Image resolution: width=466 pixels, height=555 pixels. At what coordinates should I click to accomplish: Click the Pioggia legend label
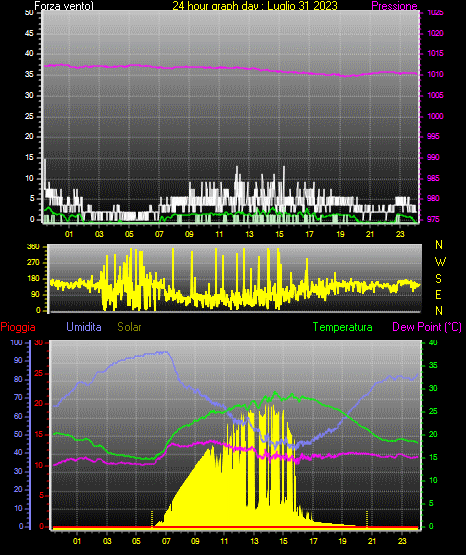pyautogui.click(x=18, y=327)
